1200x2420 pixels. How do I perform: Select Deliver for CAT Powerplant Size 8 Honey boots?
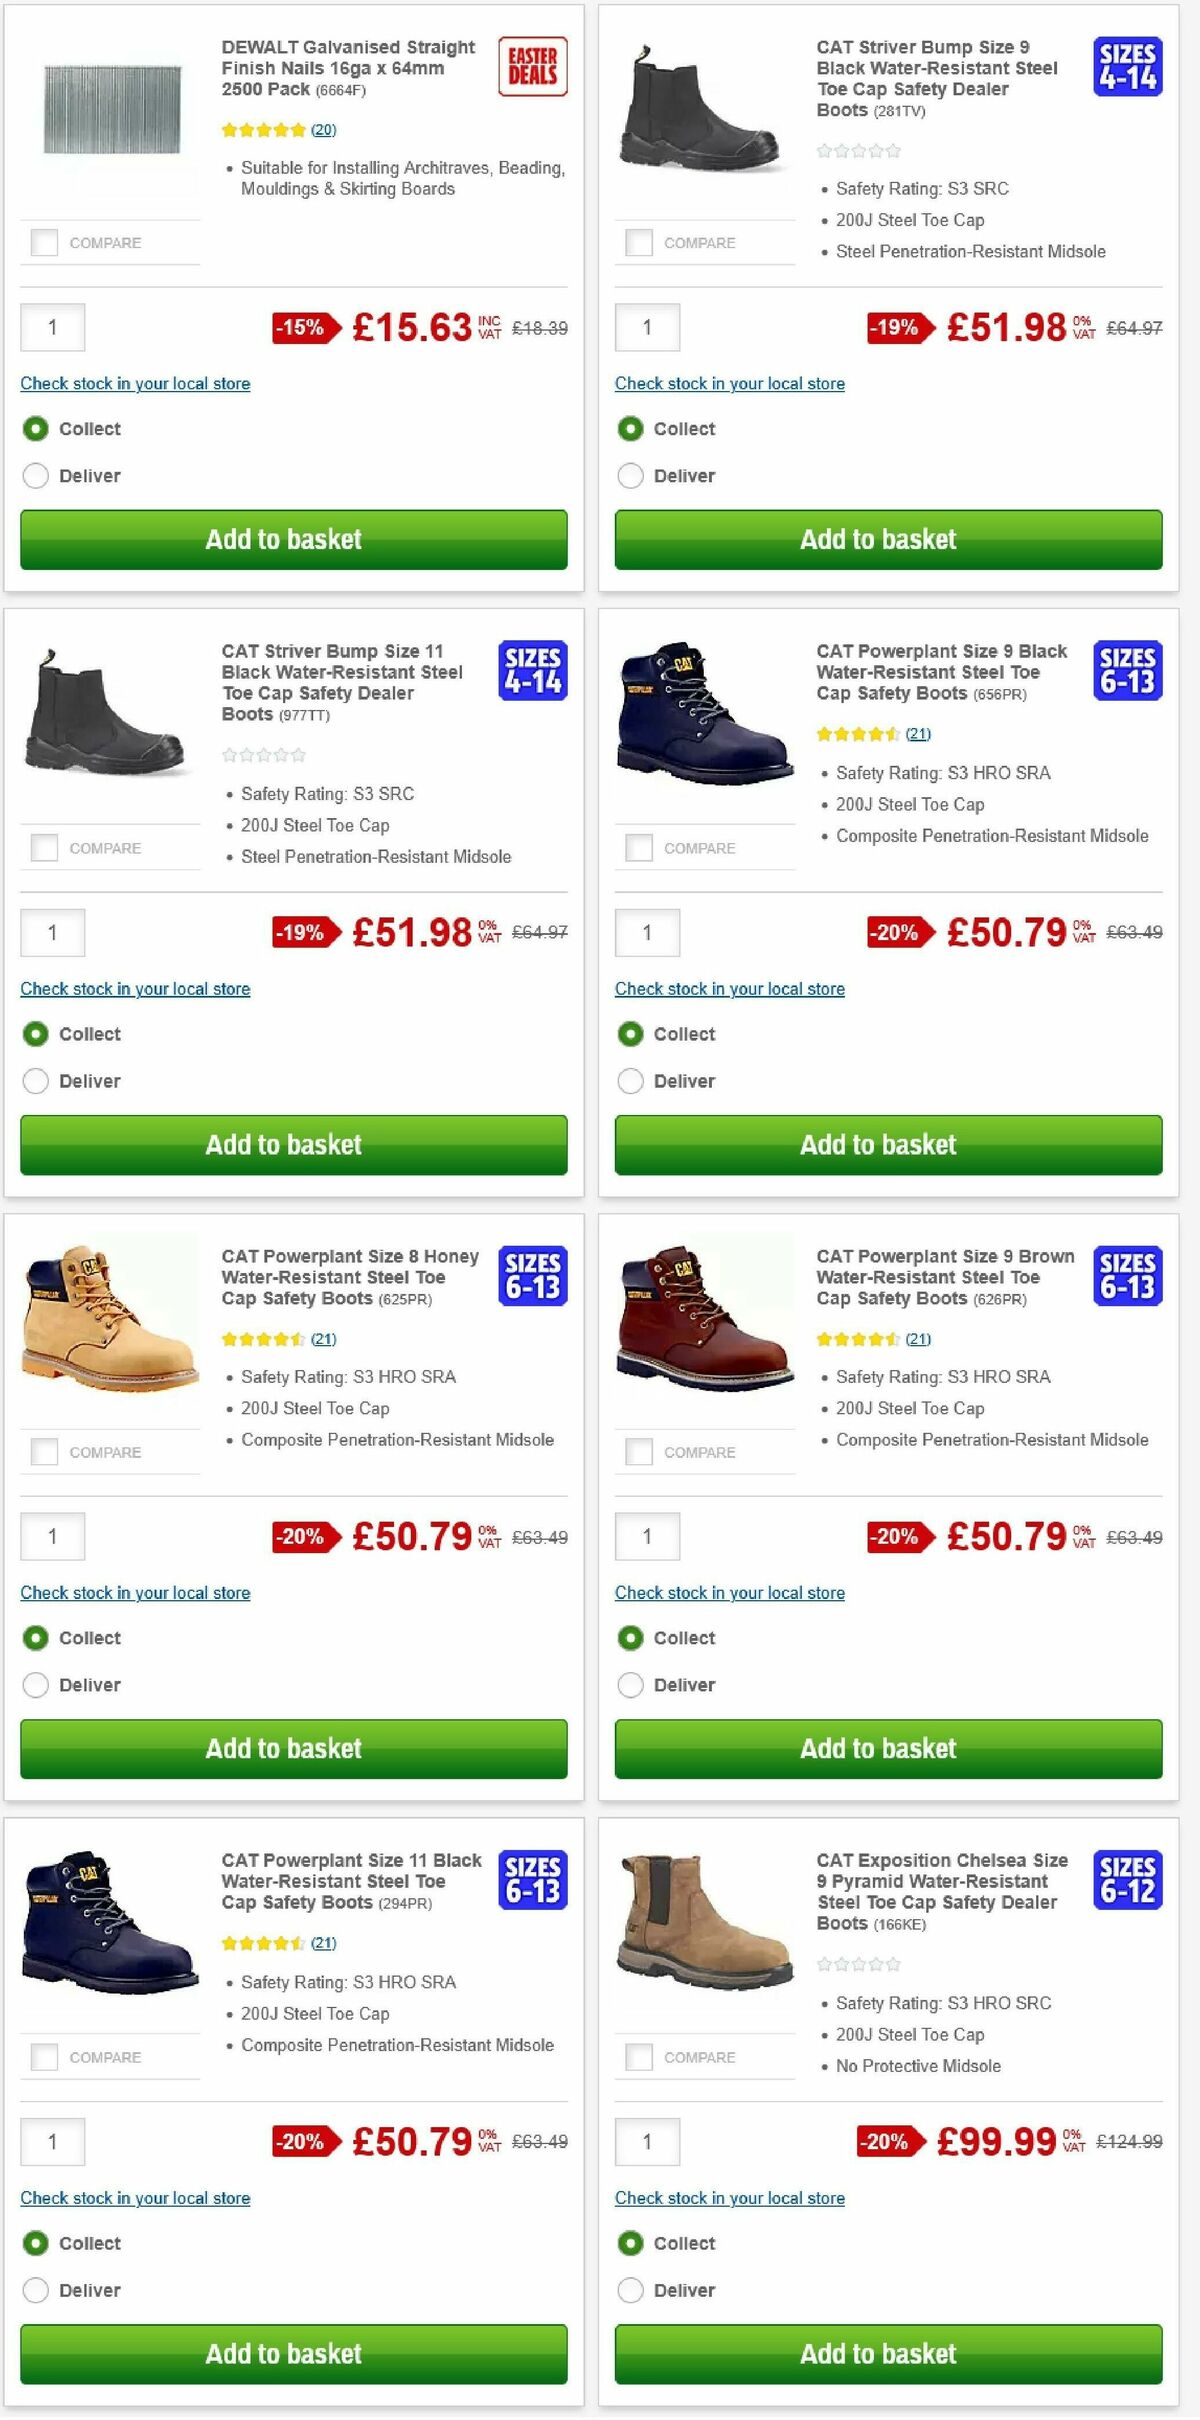[x=36, y=1684]
